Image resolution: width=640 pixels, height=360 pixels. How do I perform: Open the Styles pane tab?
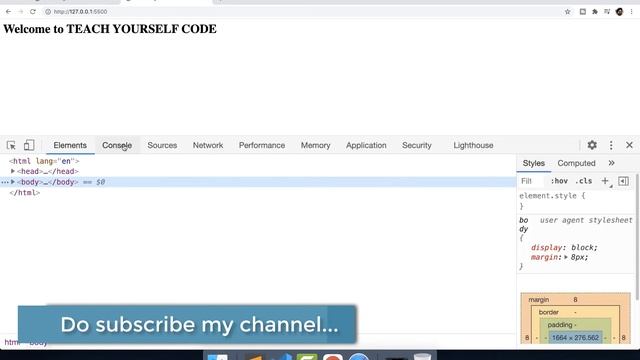click(533, 163)
